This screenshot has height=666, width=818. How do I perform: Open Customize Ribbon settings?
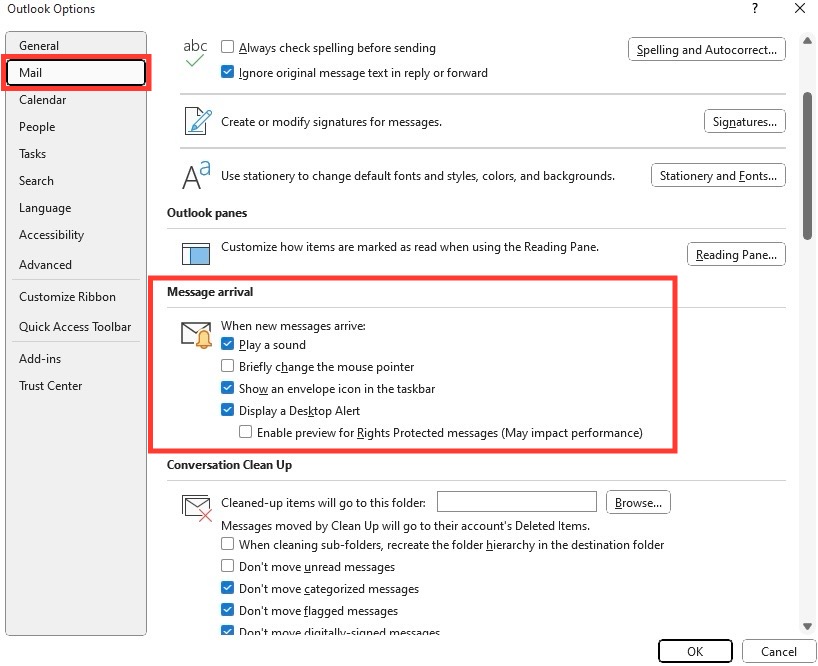76,297
